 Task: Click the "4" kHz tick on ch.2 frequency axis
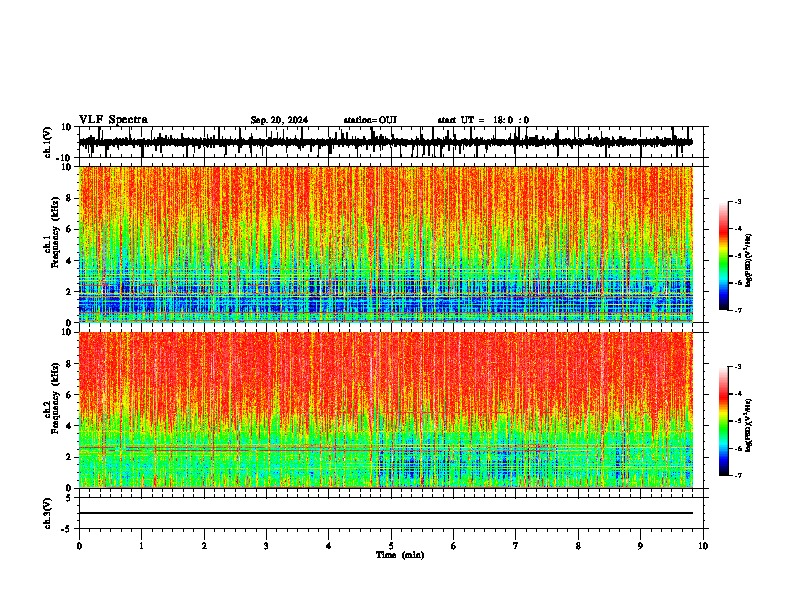coord(70,426)
